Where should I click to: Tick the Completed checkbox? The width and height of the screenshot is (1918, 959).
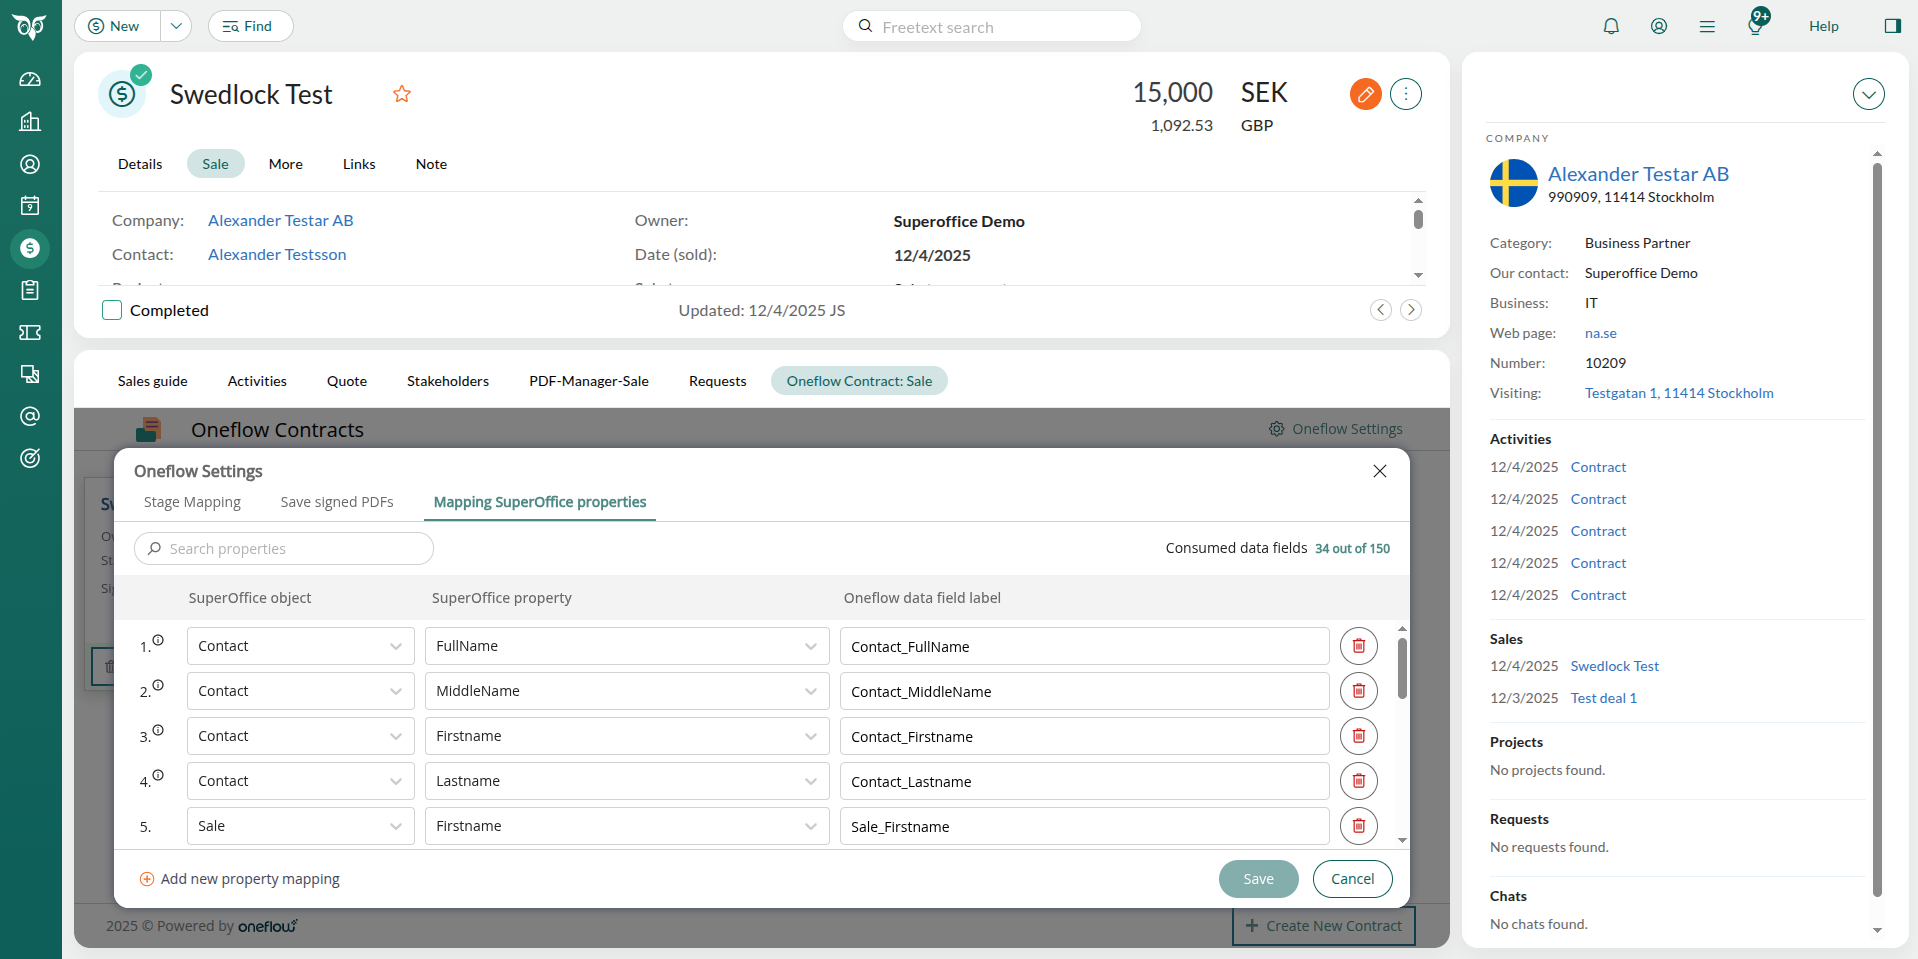(x=112, y=310)
